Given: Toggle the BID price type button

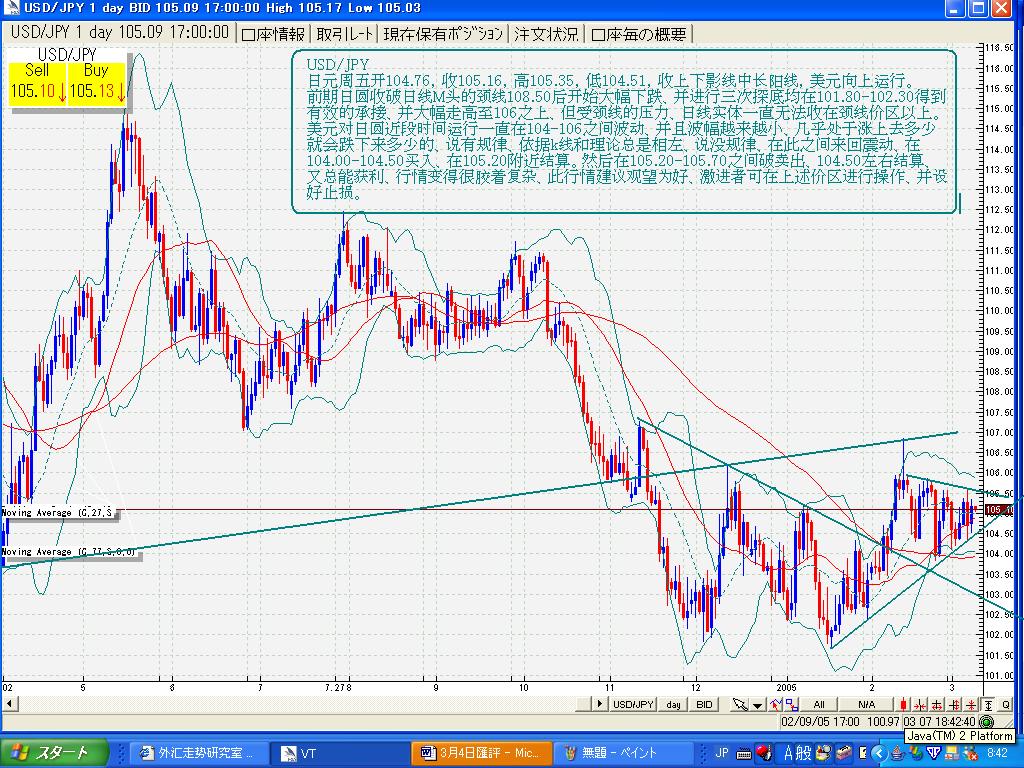Looking at the screenshot, I should [704, 704].
